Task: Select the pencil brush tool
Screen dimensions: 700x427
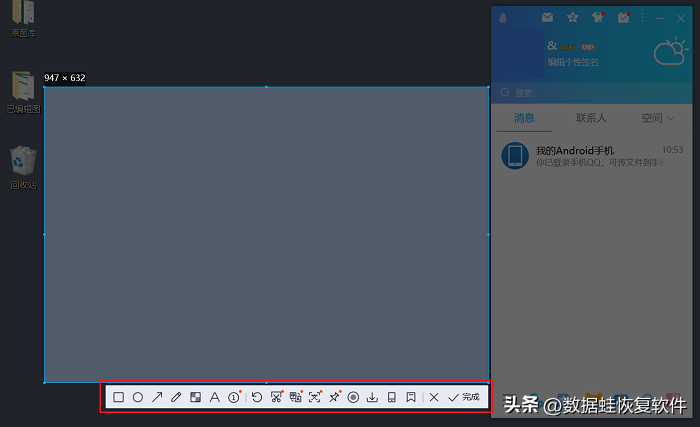Action: [x=176, y=397]
